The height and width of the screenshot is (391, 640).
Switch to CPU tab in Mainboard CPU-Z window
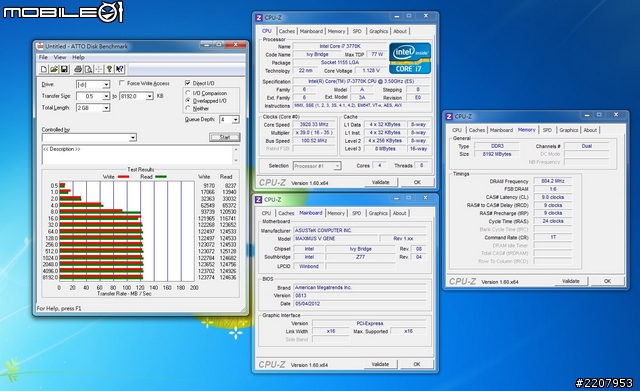[x=266, y=213]
